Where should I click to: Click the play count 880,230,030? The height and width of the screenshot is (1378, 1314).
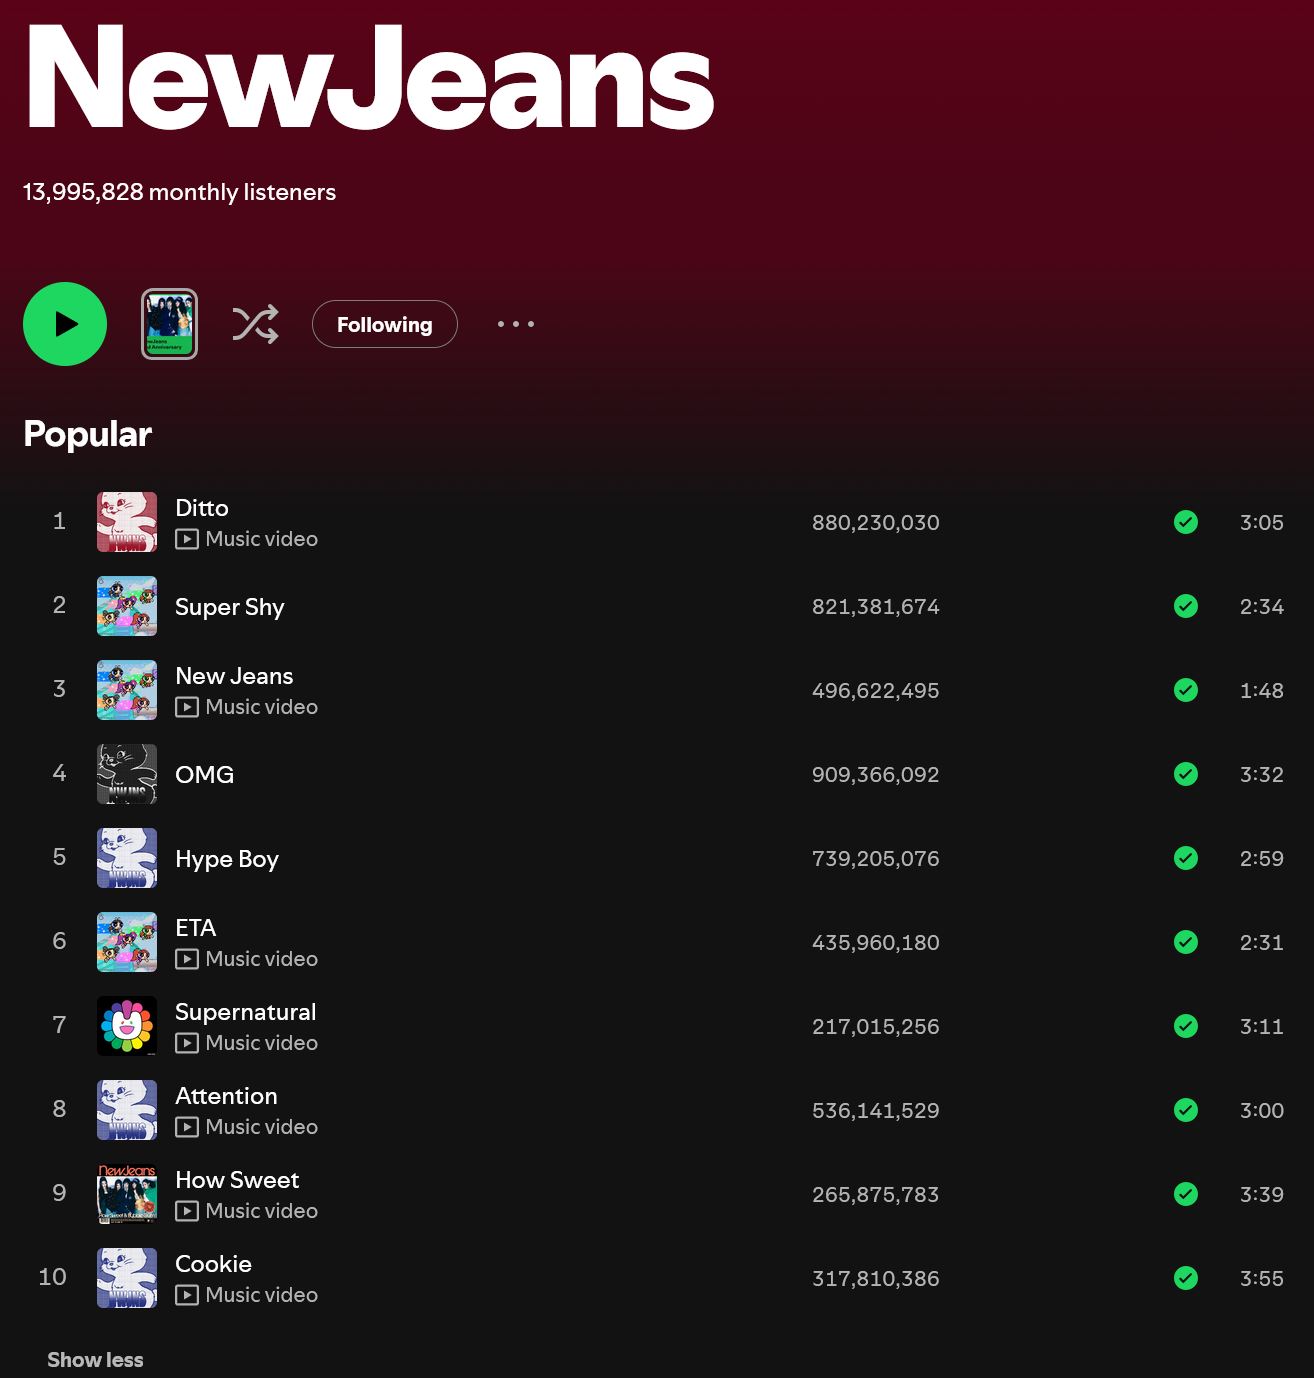click(876, 522)
